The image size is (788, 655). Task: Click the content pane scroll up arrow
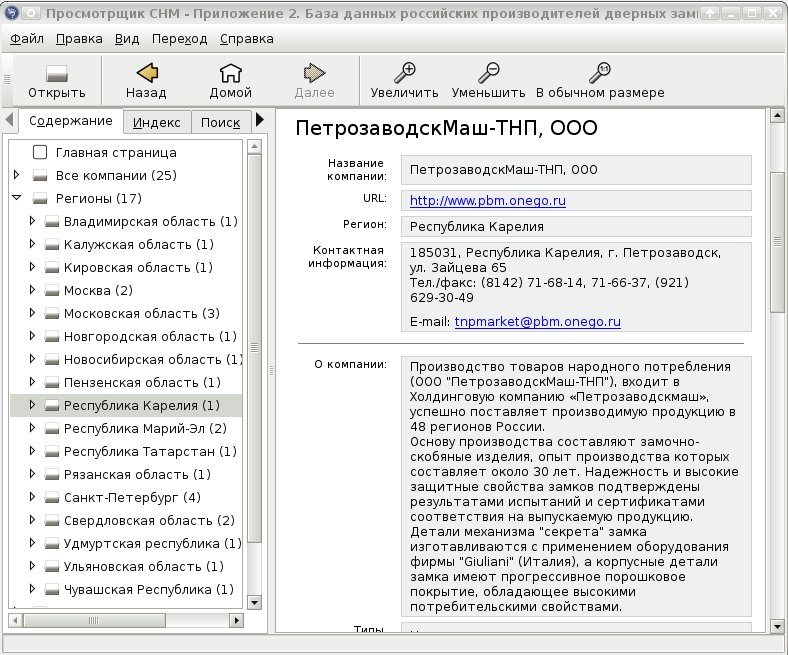click(x=777, y=116)
